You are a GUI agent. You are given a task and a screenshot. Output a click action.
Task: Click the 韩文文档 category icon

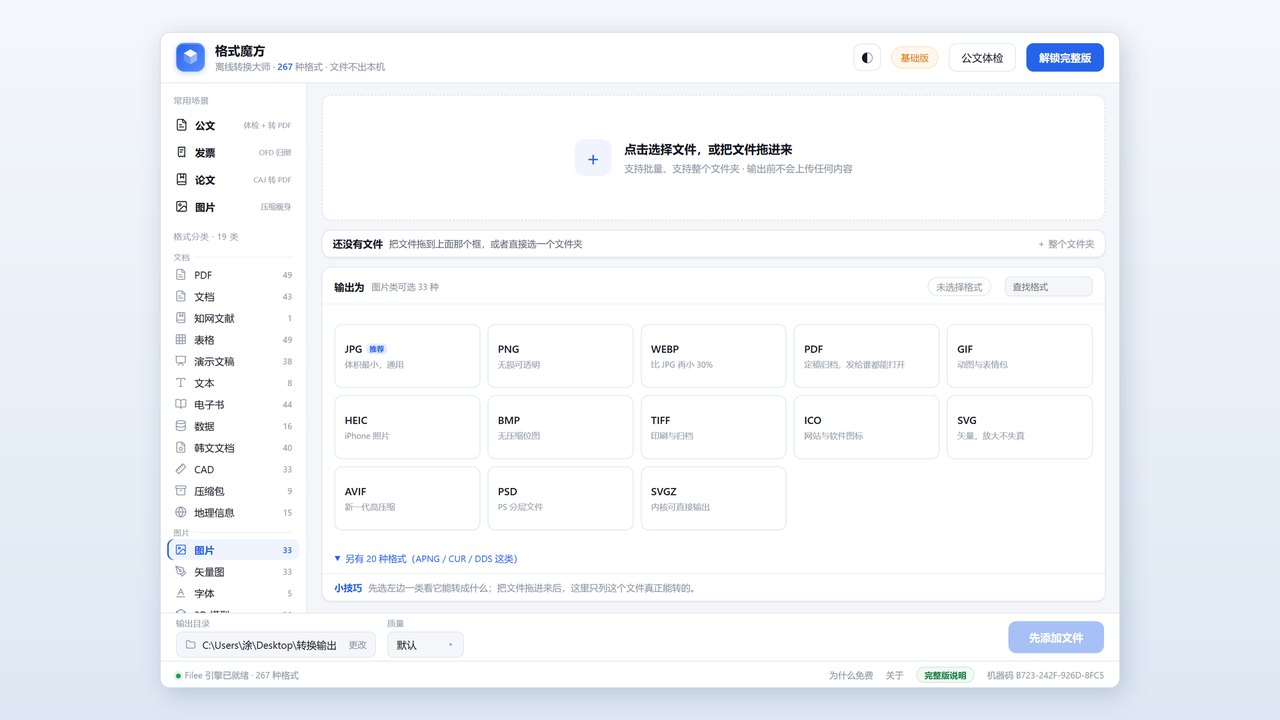click(181, 447)
